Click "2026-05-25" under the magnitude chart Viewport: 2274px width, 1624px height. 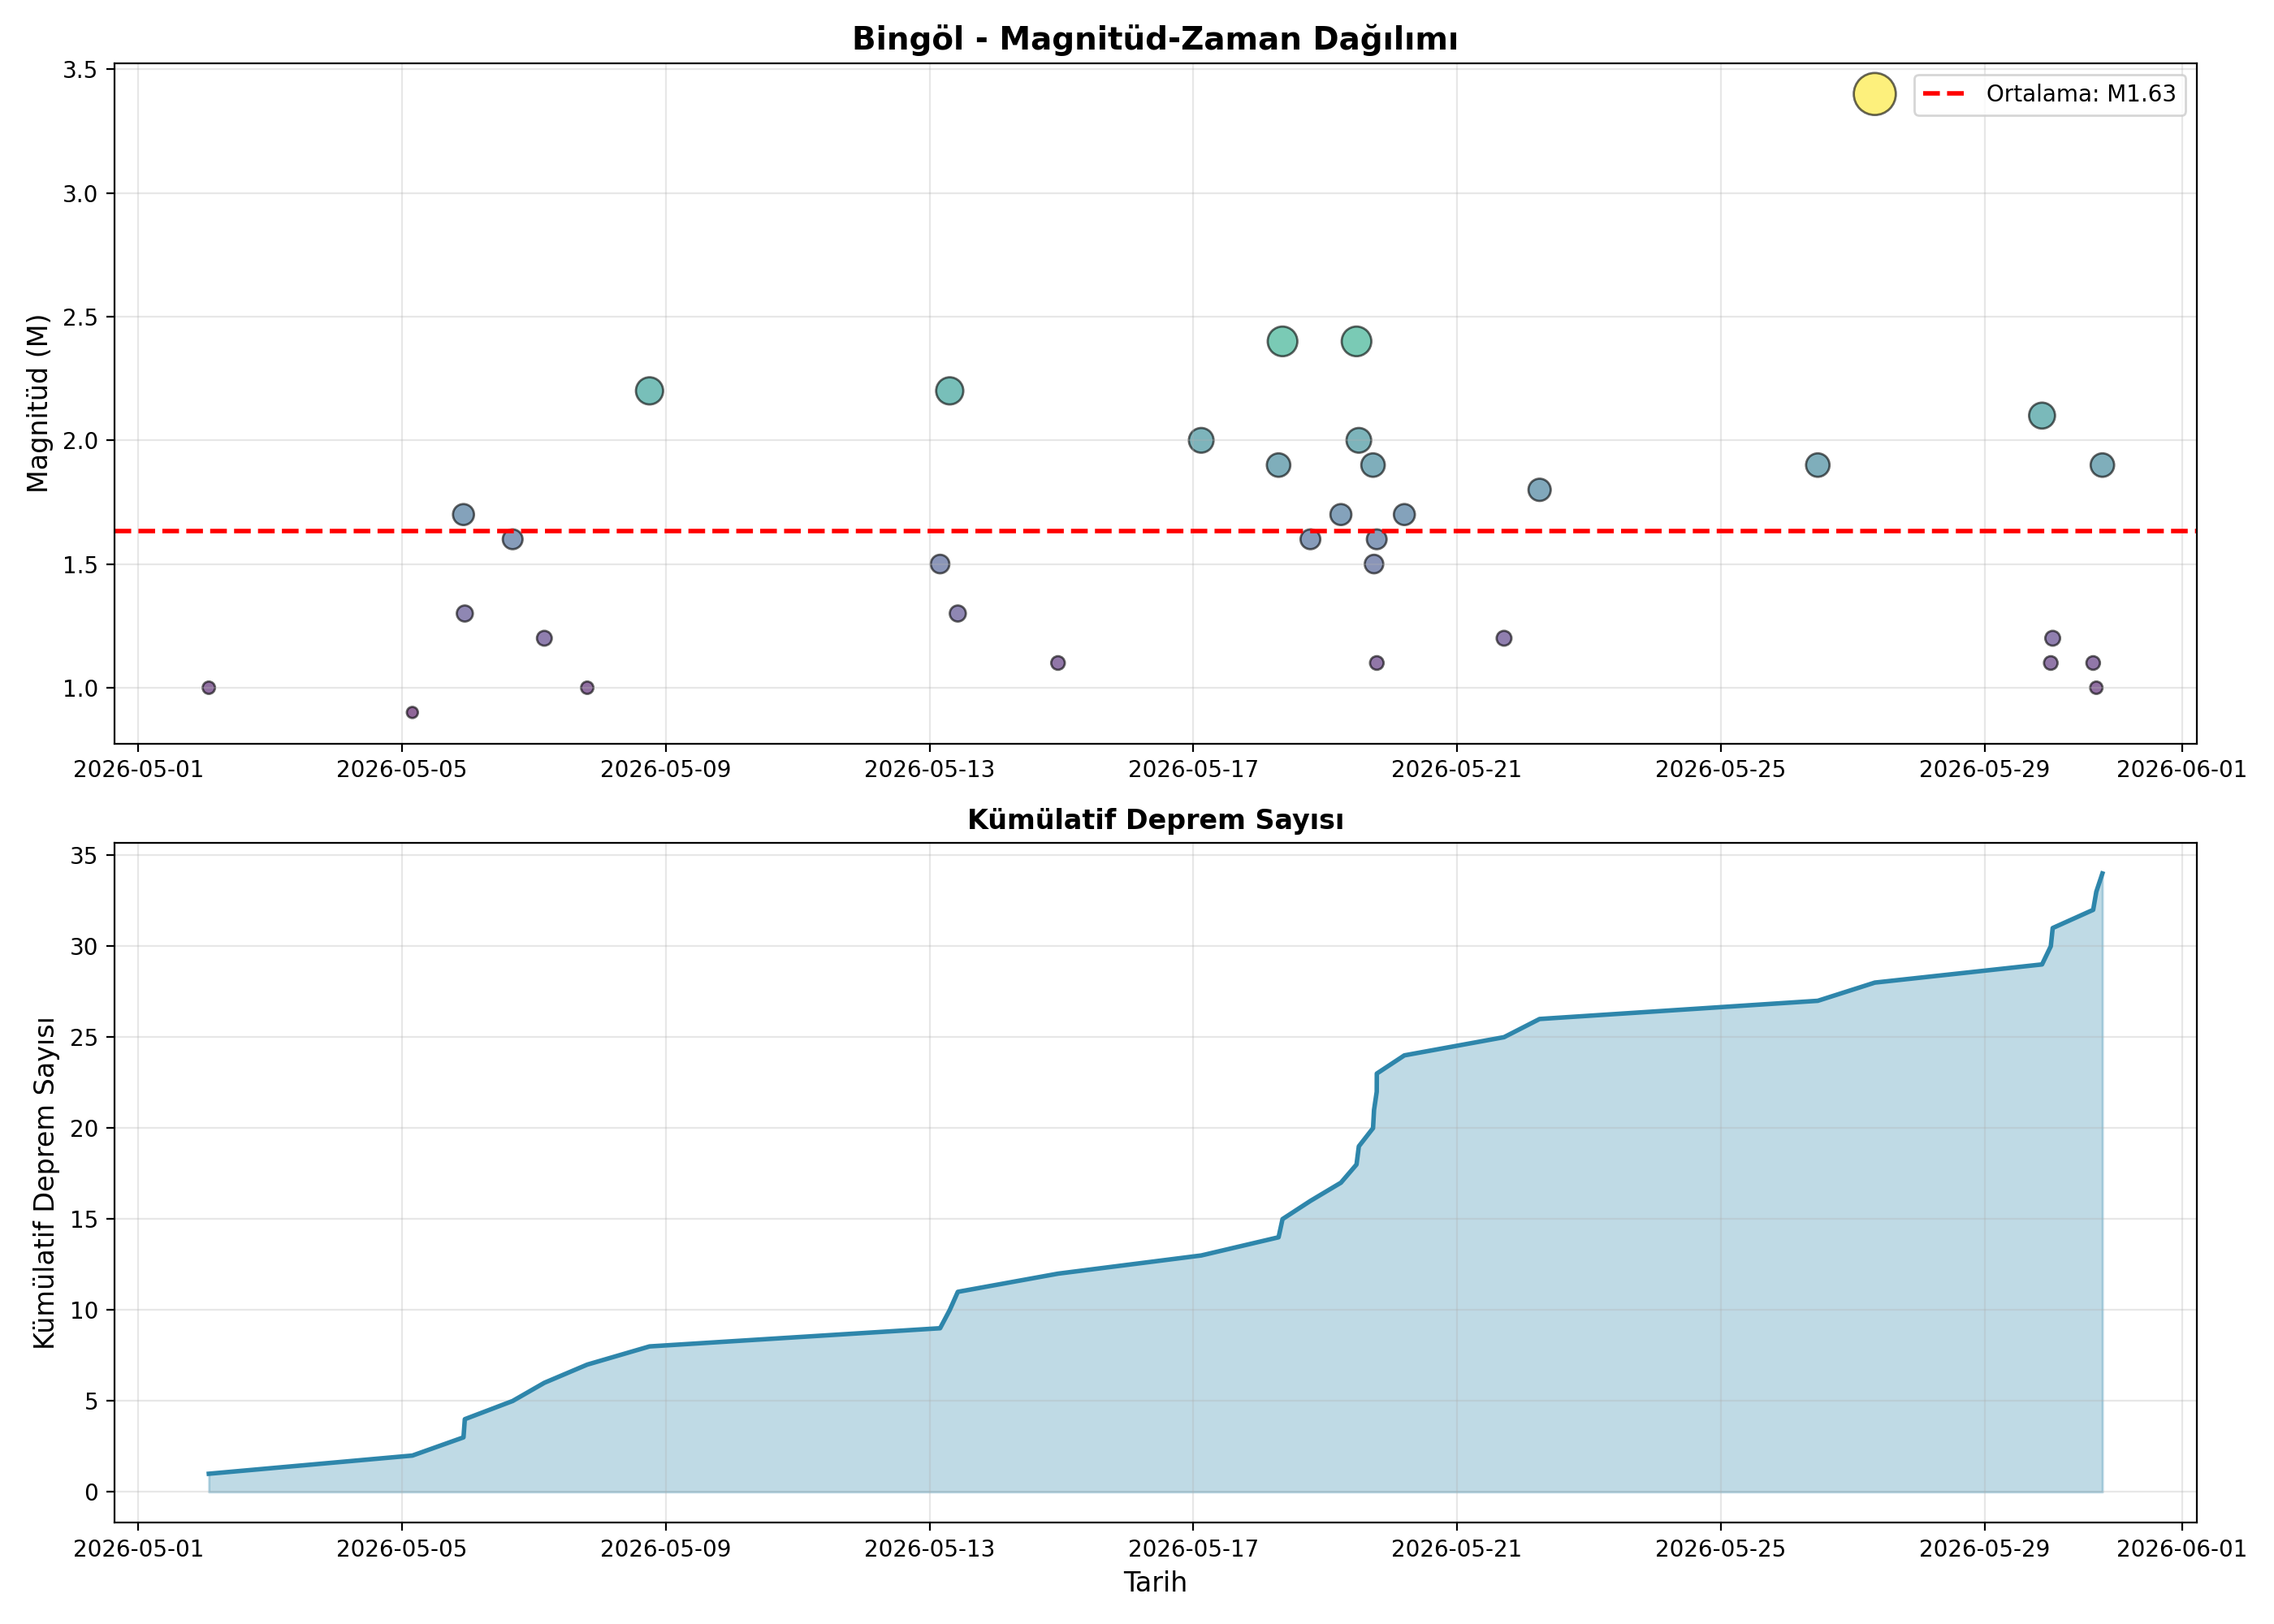tap(1721, 769)
